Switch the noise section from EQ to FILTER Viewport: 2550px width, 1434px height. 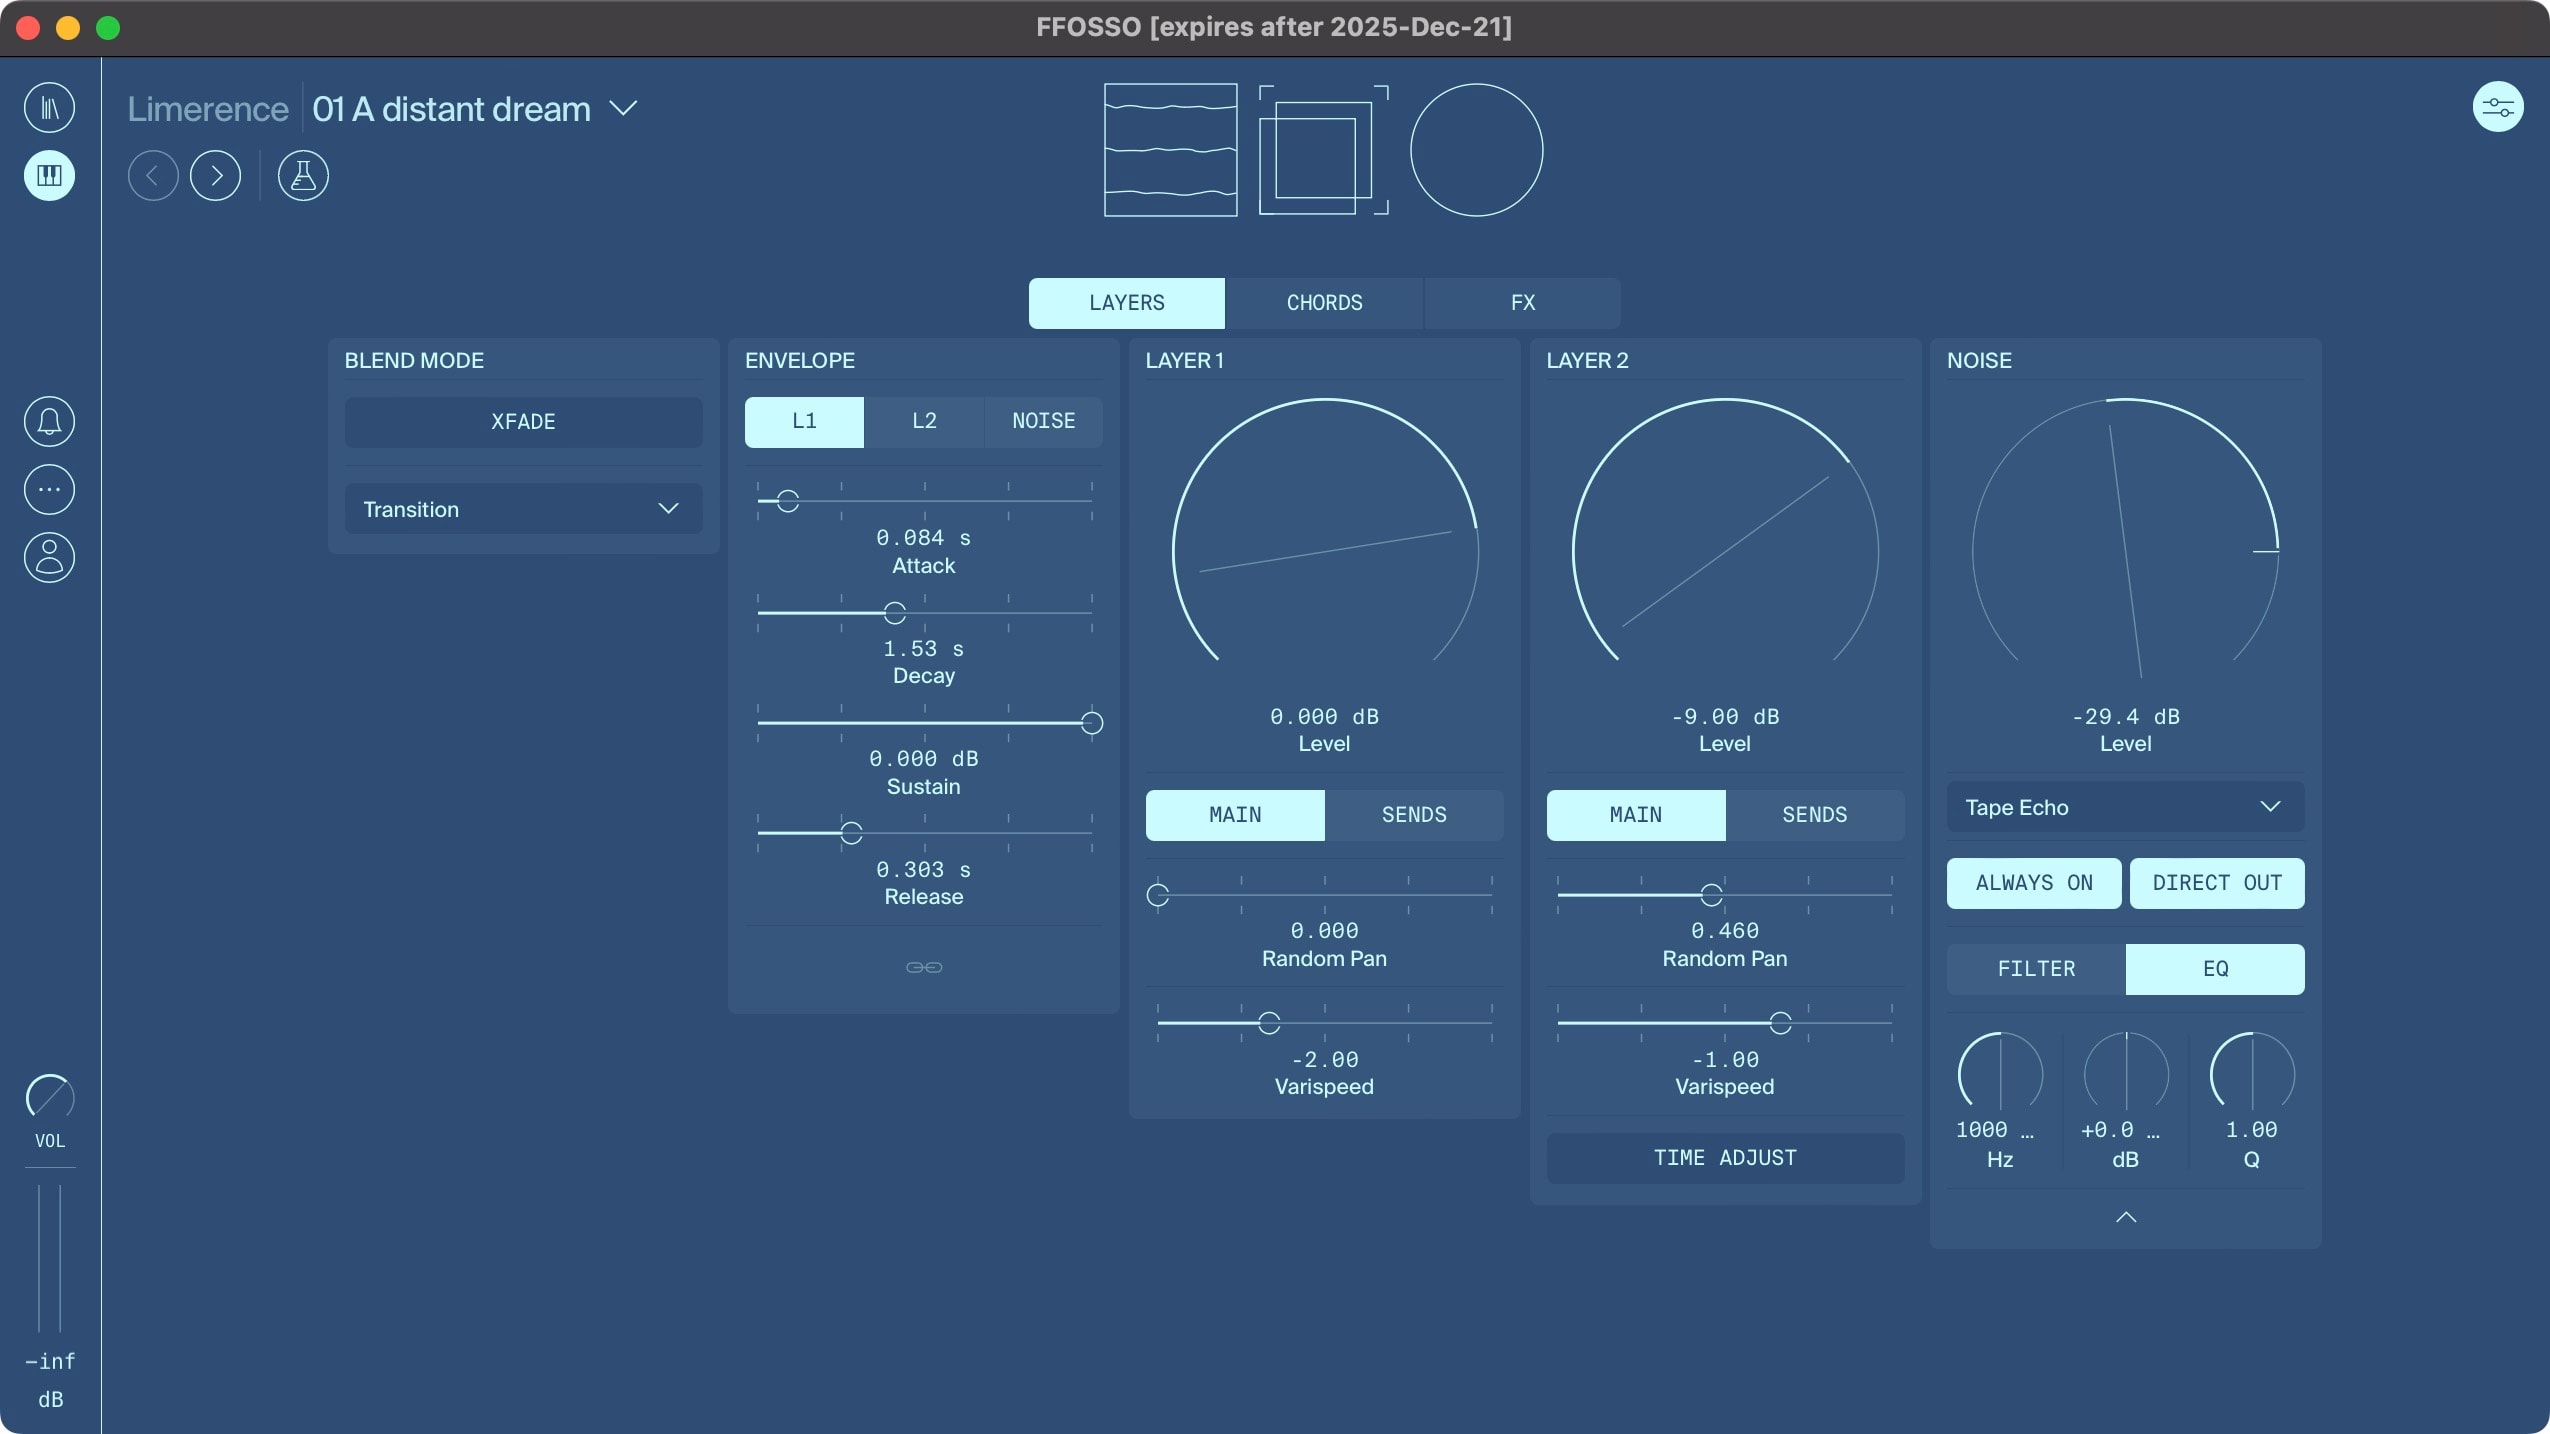point(2035,969)
